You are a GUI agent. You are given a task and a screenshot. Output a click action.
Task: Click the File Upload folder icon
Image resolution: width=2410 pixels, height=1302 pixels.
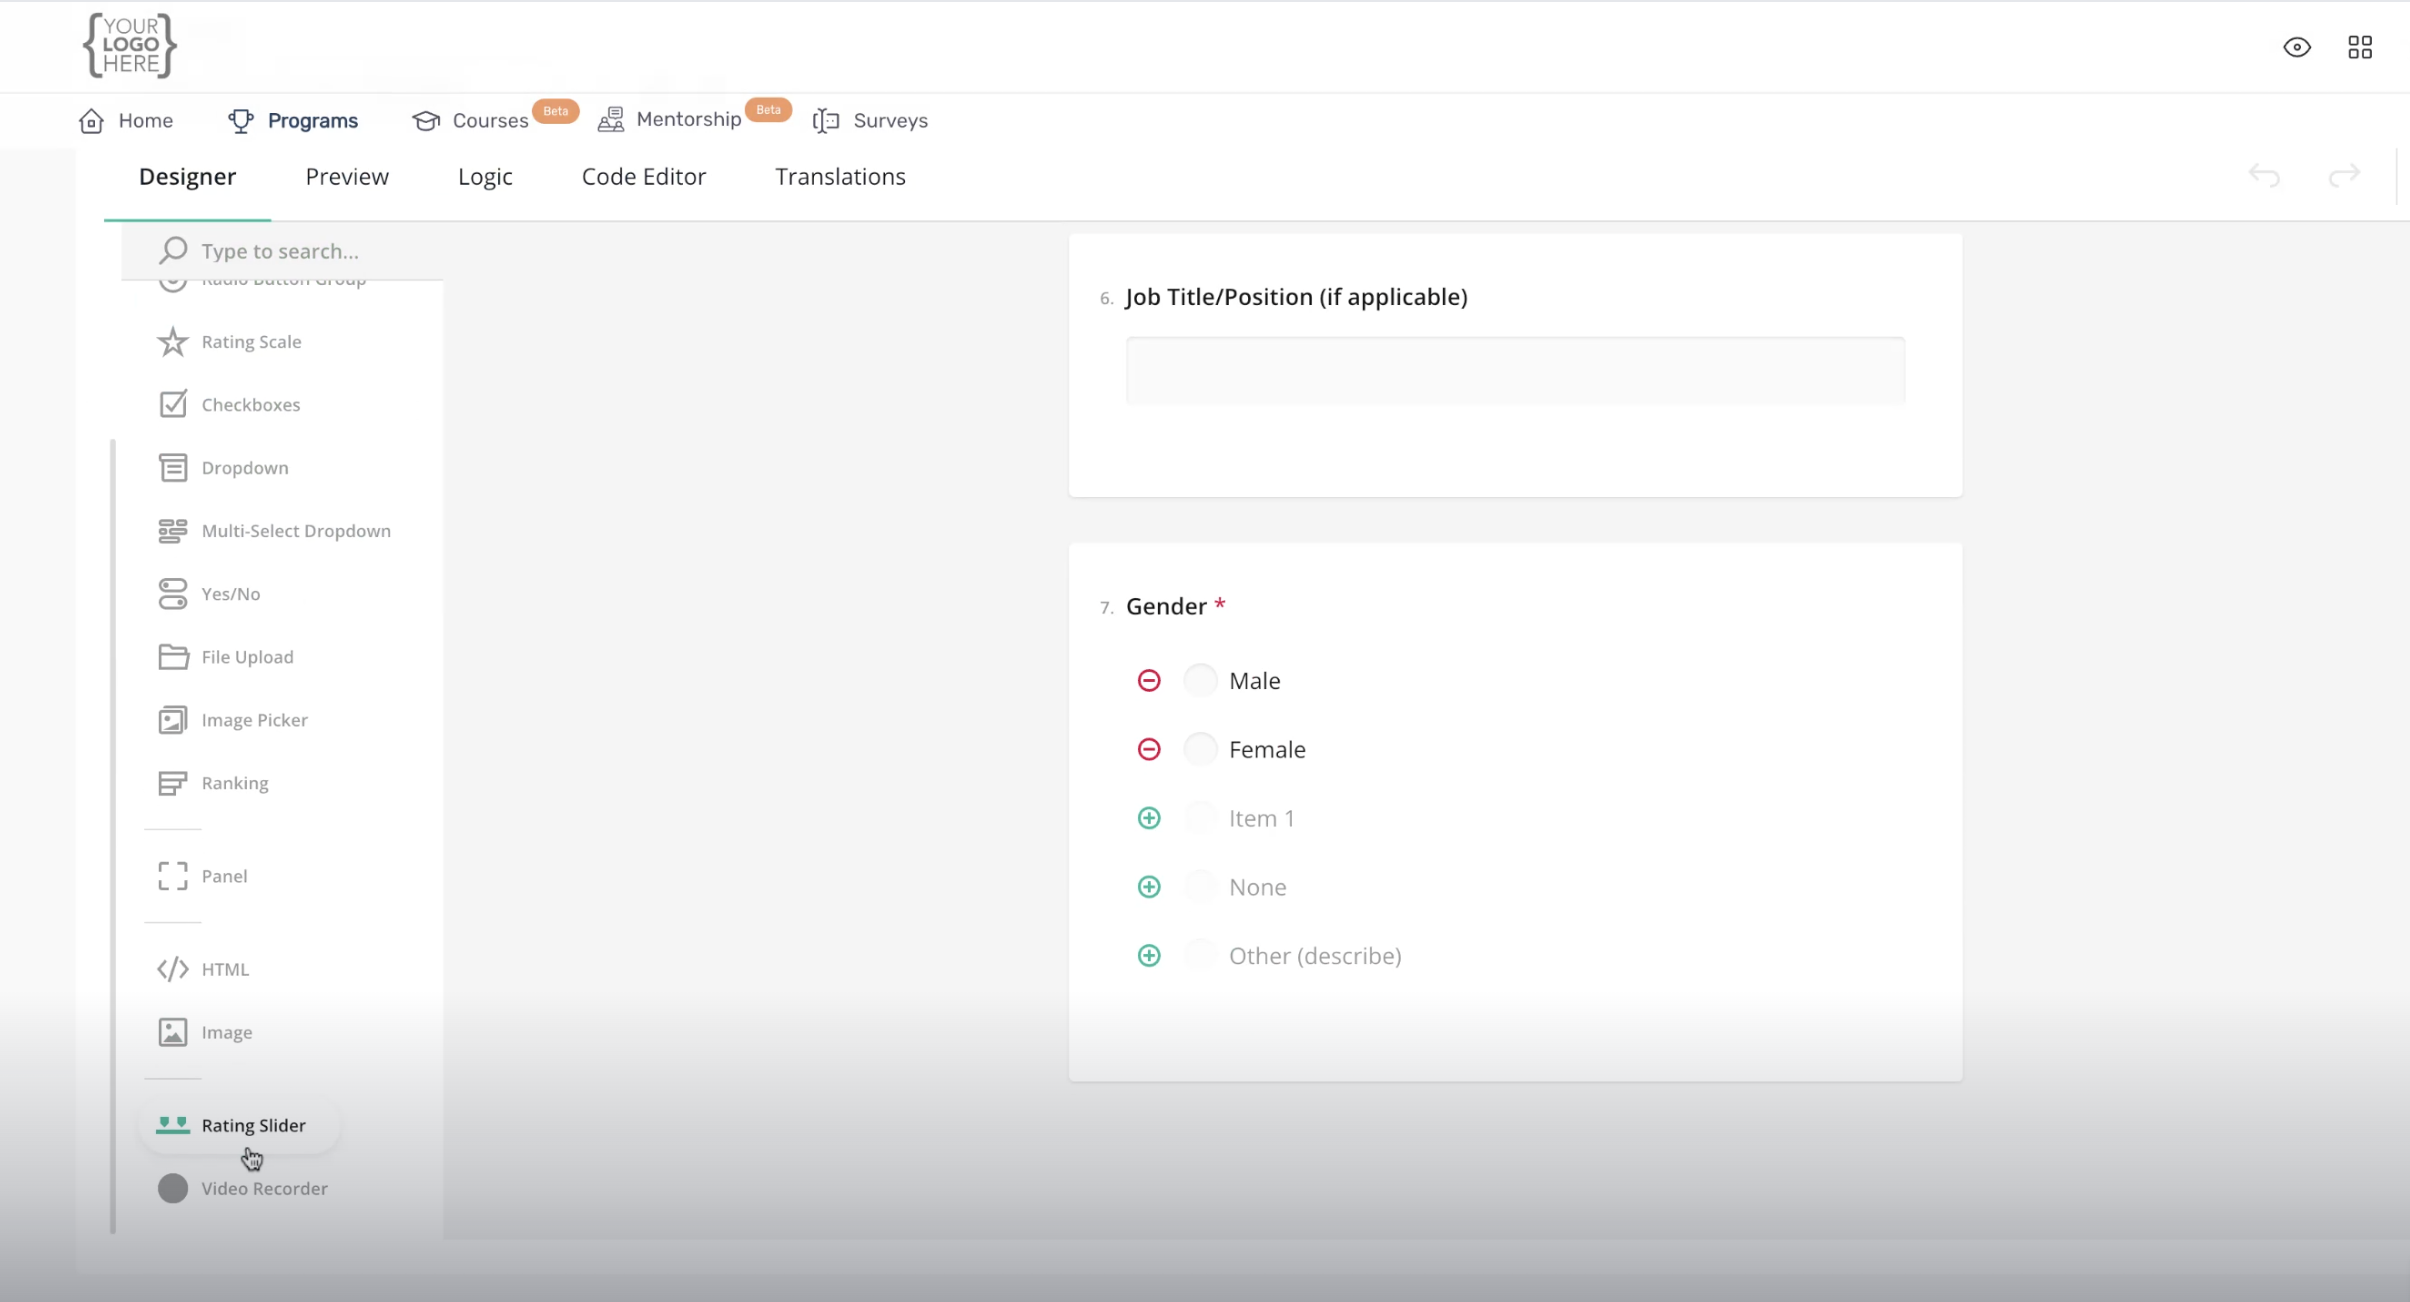click(x=173, y=657)
